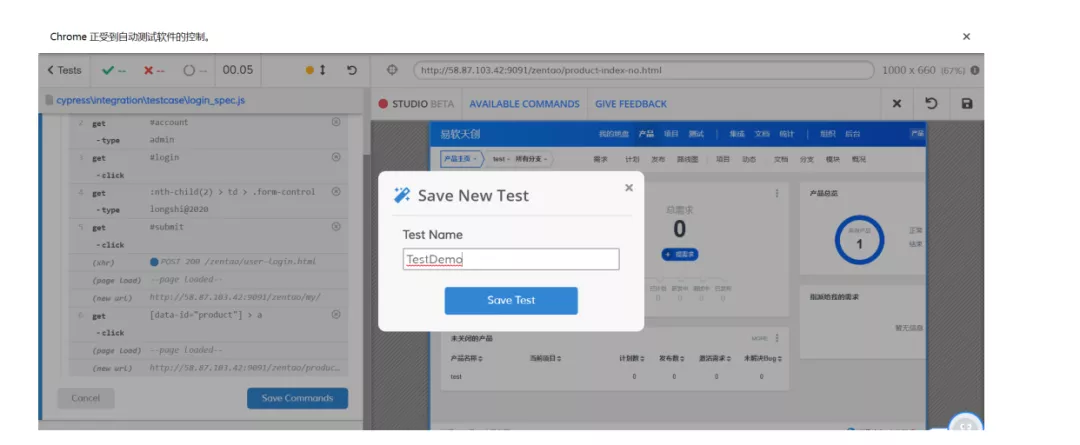Click the blue 提需求 add button
This screenshot has height=445, width=1080.
click(x=680, y=254)
